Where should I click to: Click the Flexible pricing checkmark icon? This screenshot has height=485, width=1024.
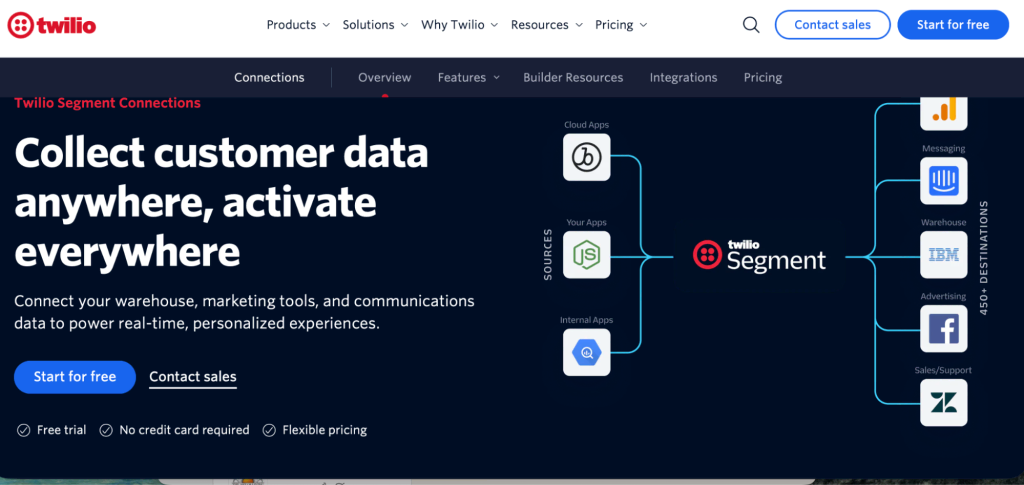coord(269,430)
